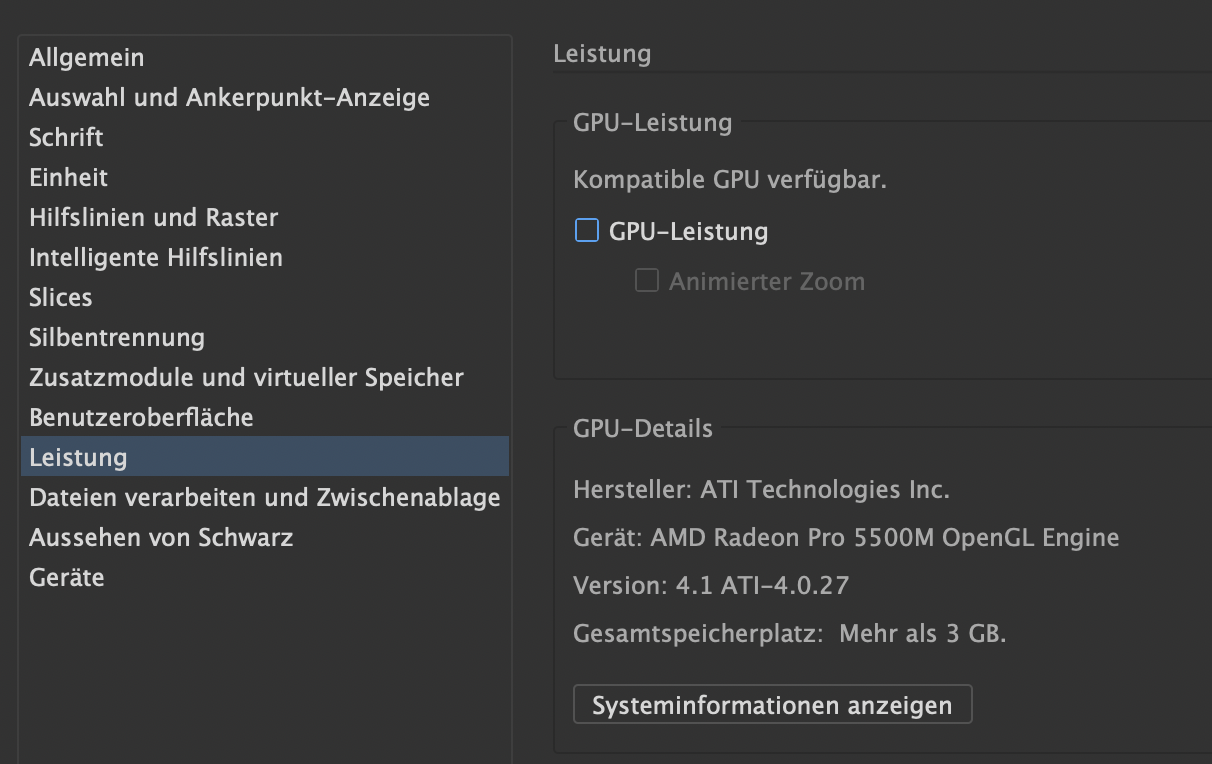This screenshot has height=764, width=1212.
Task: Select Hilfslinien und Raster entry
Action: [x=154, y=218]
